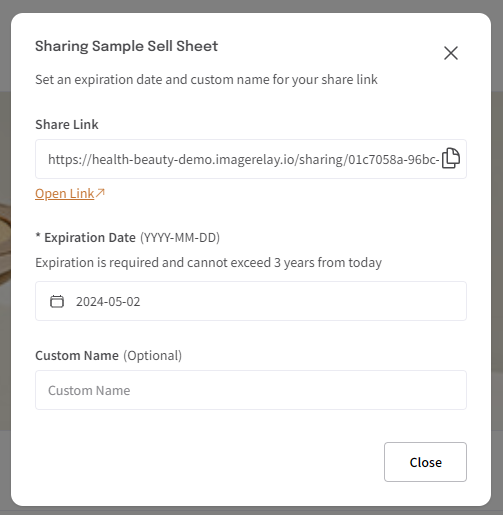Click inside the share link URL text
This screenshot has width=503, height=515.
pyautogui.click(x=244, y=159)
